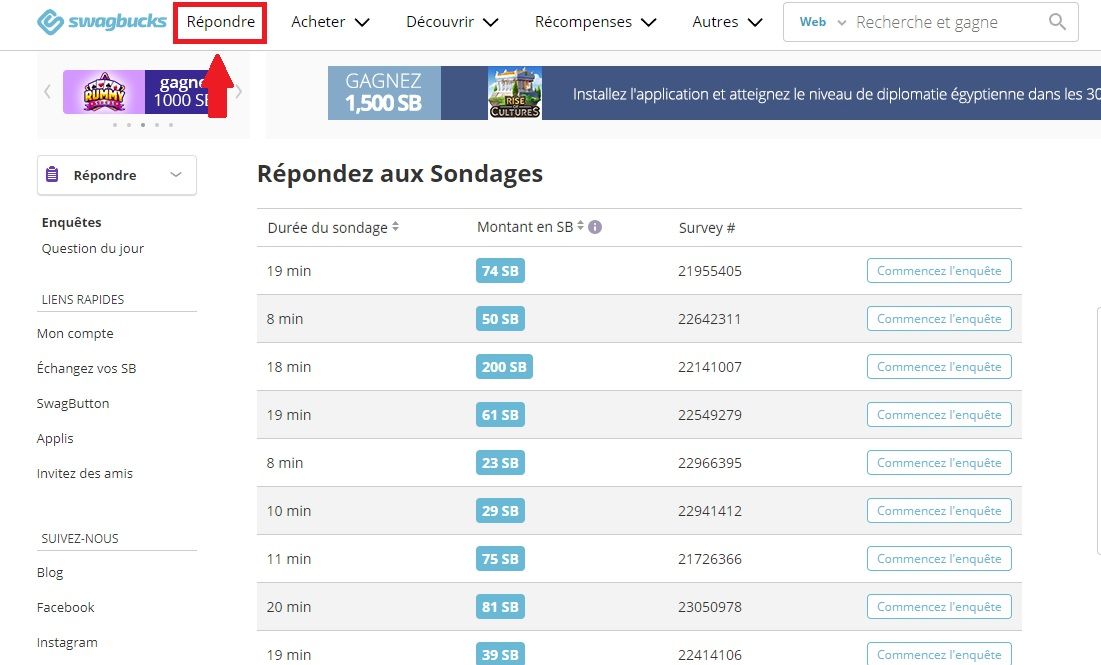Go to next carousel promo arrow
The image size is (1101, 665).
click(238, 92)
